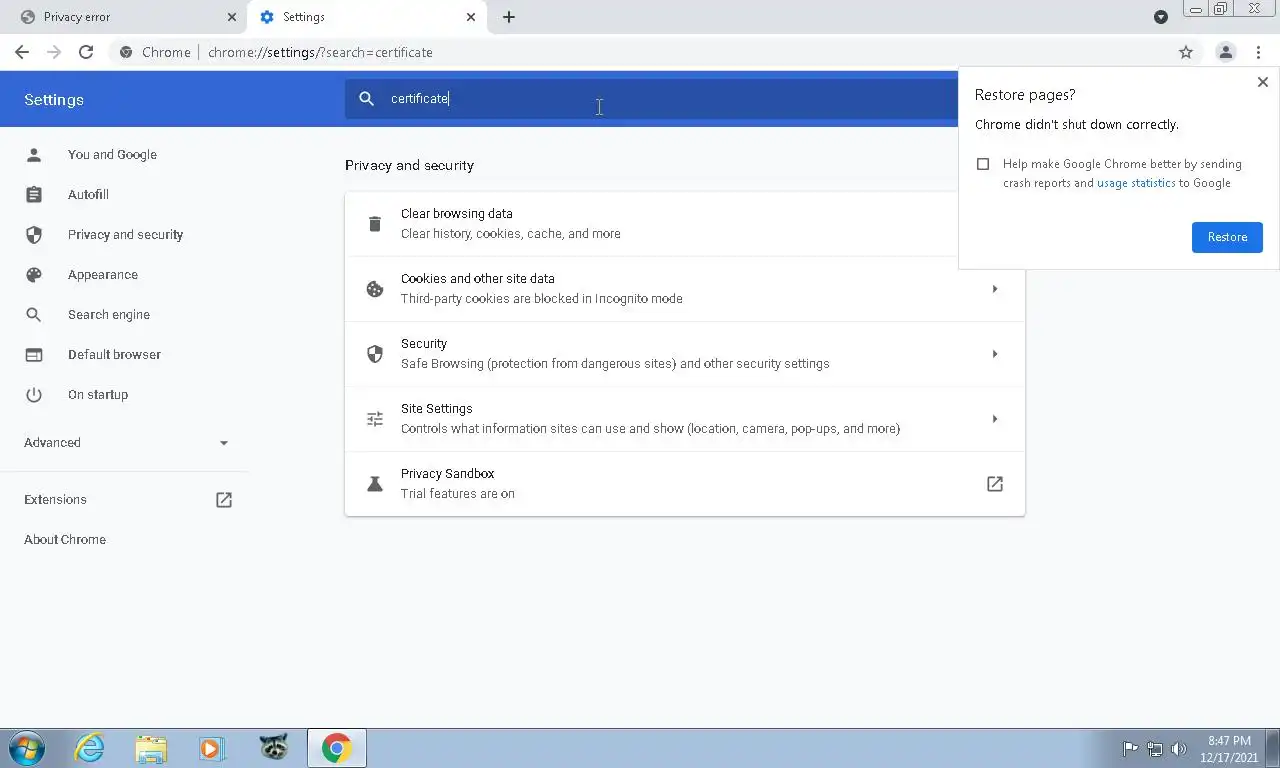Open the Action Center flag tray icon
This screenshot has height=768, width=1280.
1130,748
